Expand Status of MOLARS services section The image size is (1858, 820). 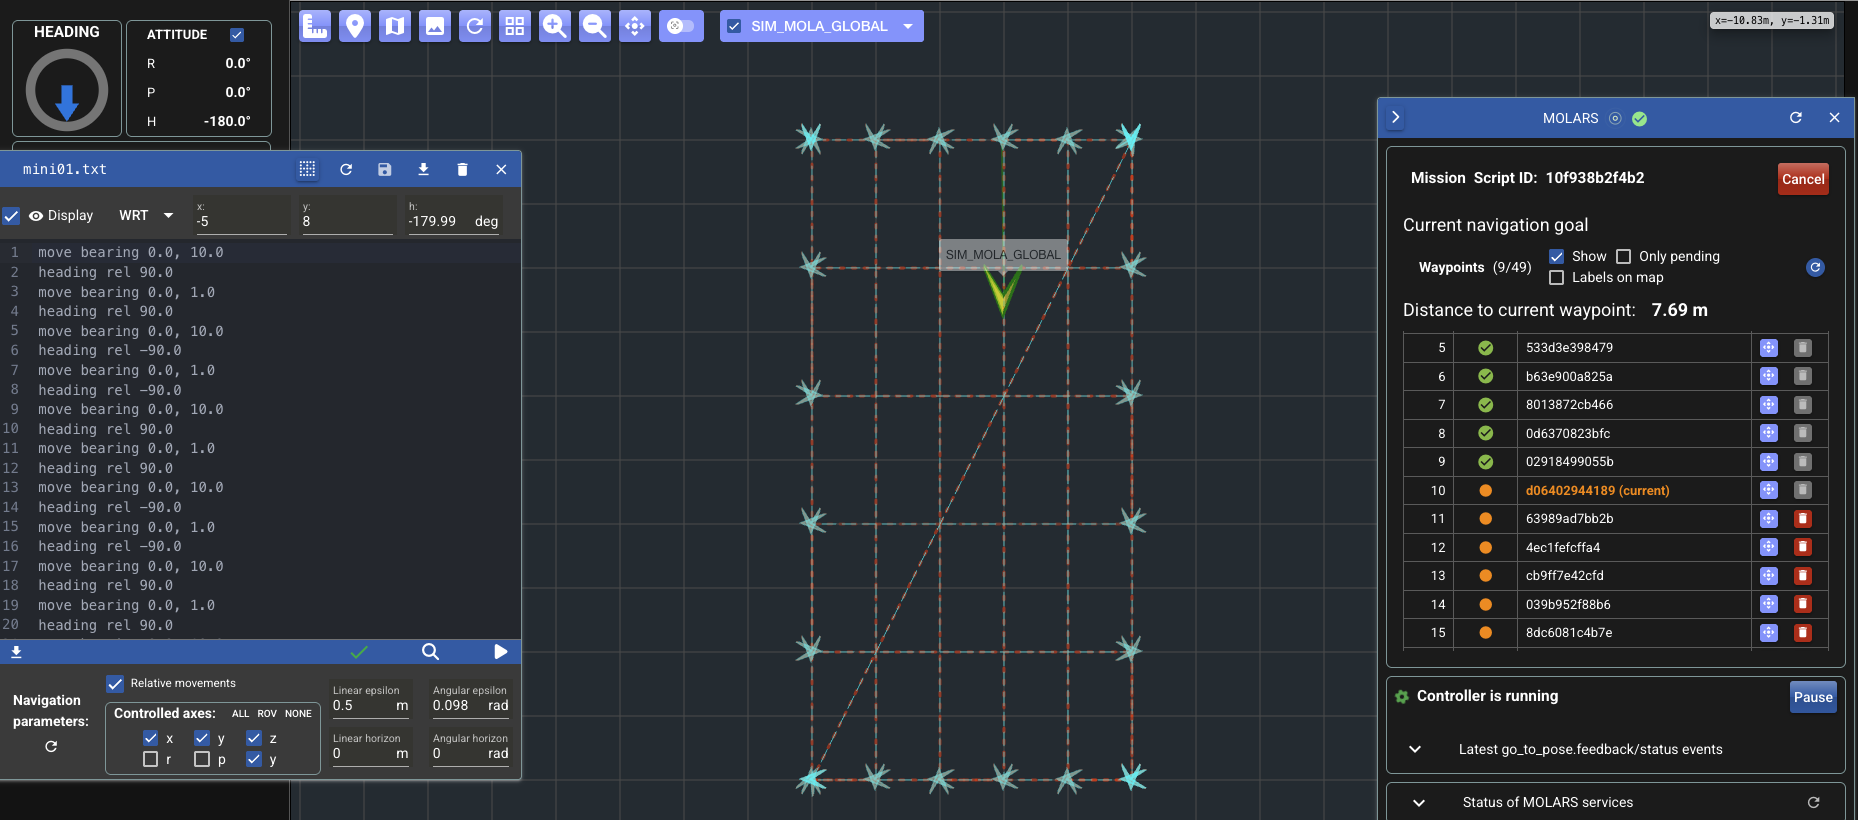click(1419, 802)
